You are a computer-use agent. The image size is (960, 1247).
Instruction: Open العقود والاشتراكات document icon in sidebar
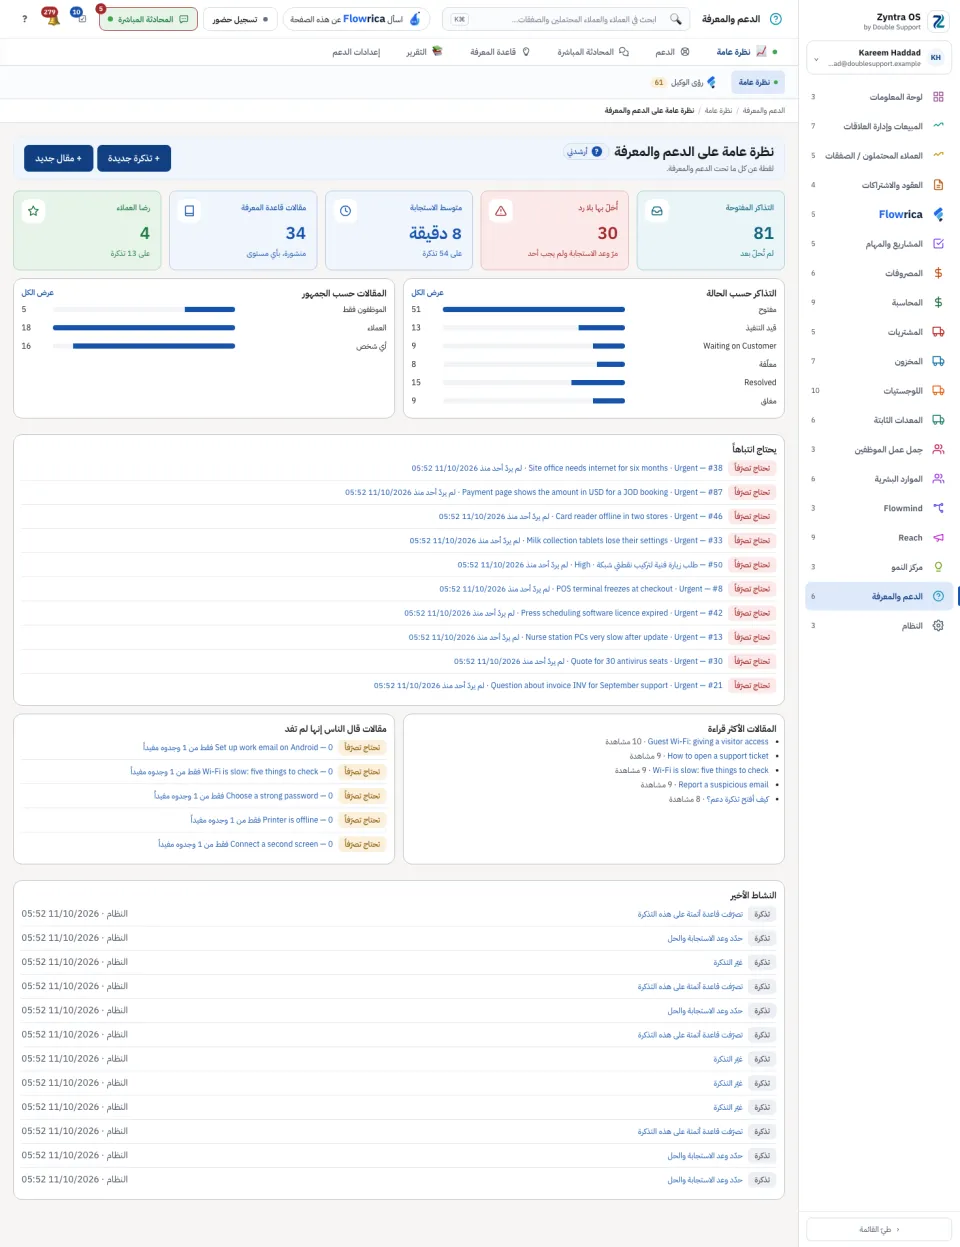coord(938,185)
